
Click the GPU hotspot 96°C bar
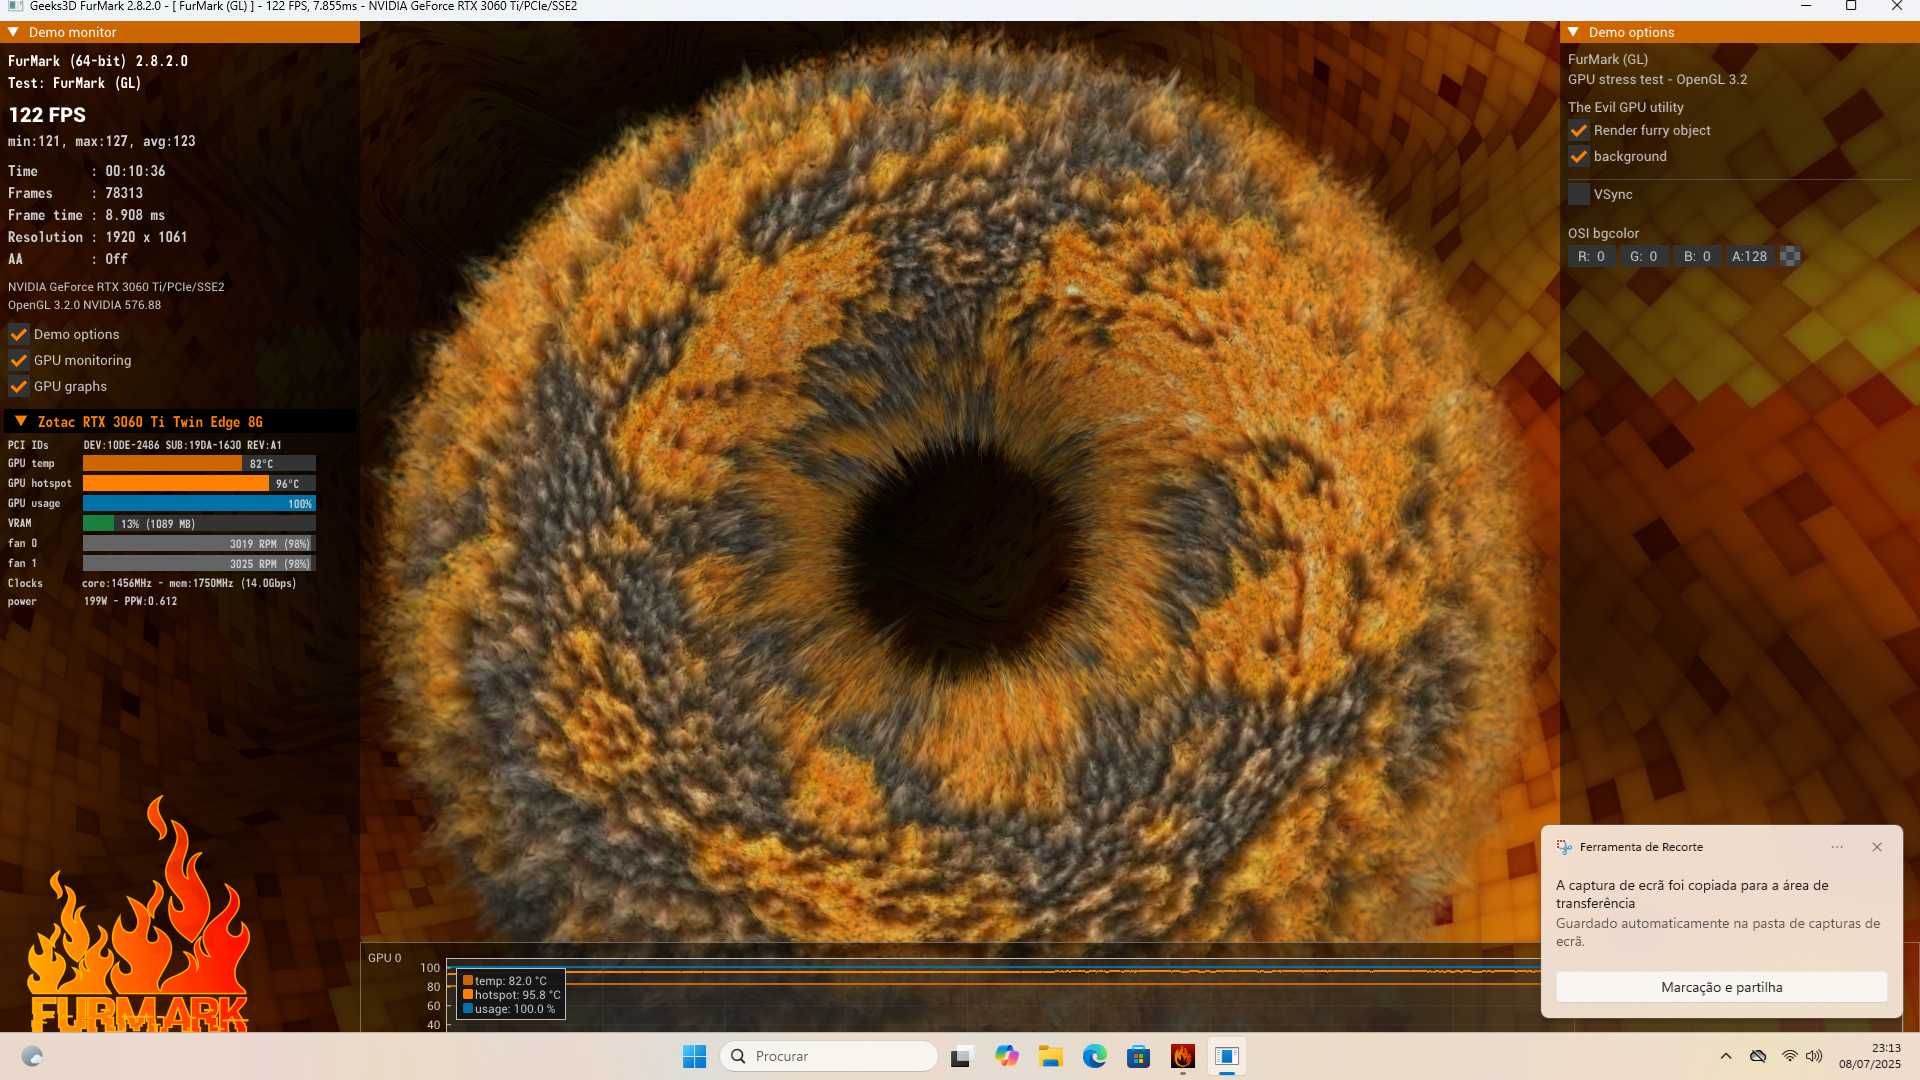pyautogui.click(x=199, y=483)
